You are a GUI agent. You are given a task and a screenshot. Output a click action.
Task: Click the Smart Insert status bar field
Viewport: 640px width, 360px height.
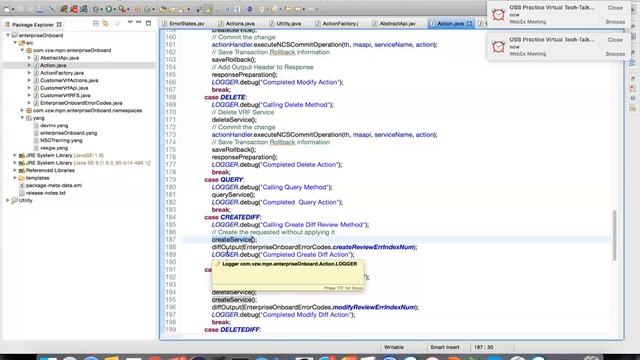[444, 347]
